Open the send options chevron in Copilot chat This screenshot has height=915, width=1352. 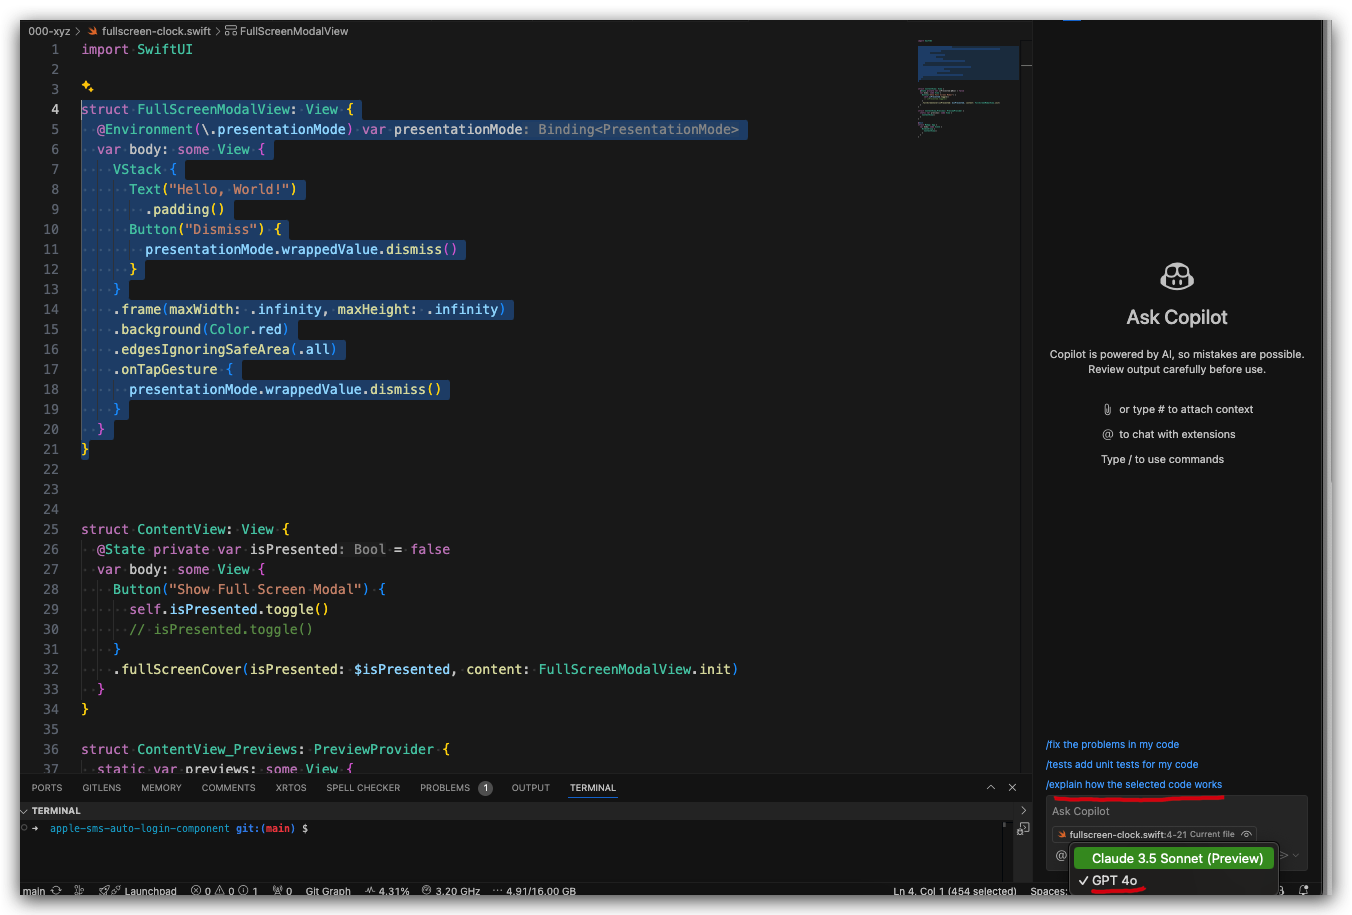pos(1296,855)
